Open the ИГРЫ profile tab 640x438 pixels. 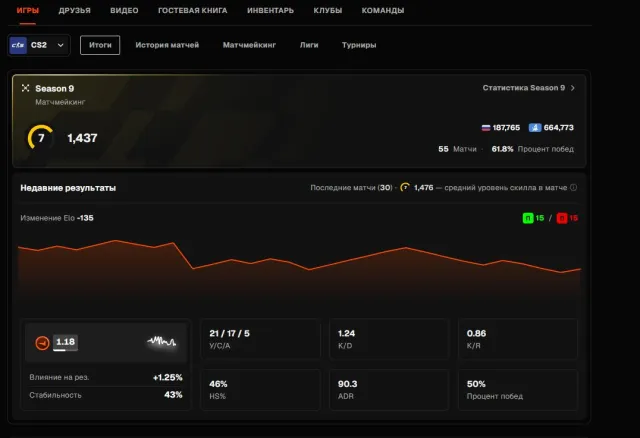(28, 11)
